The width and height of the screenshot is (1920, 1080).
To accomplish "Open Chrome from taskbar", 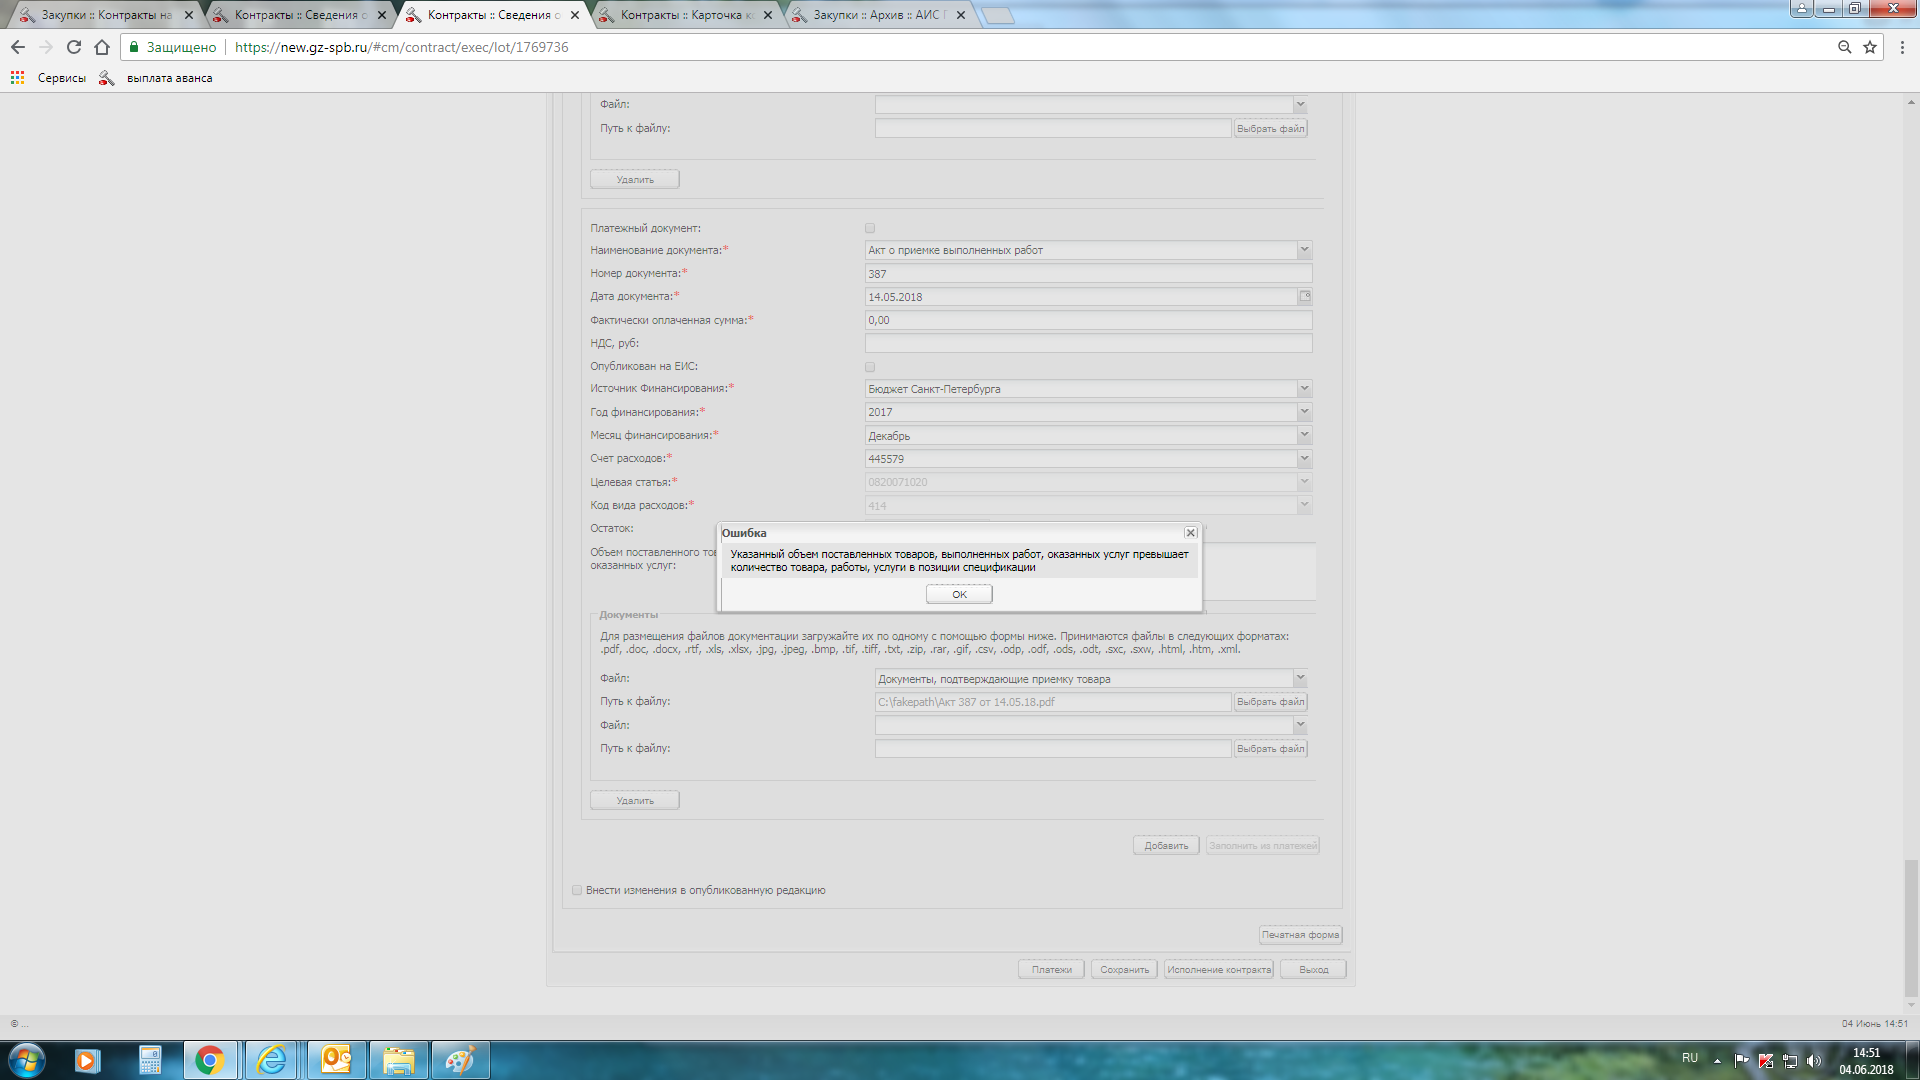I will [210, 1060].
